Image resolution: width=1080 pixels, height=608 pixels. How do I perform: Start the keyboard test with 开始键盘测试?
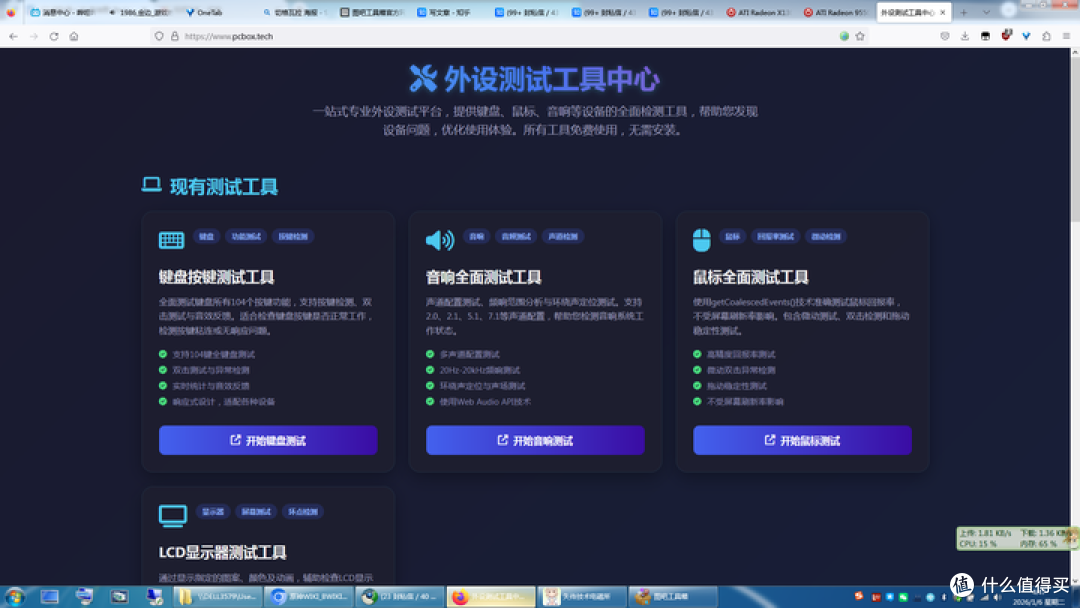click(268, 441)
